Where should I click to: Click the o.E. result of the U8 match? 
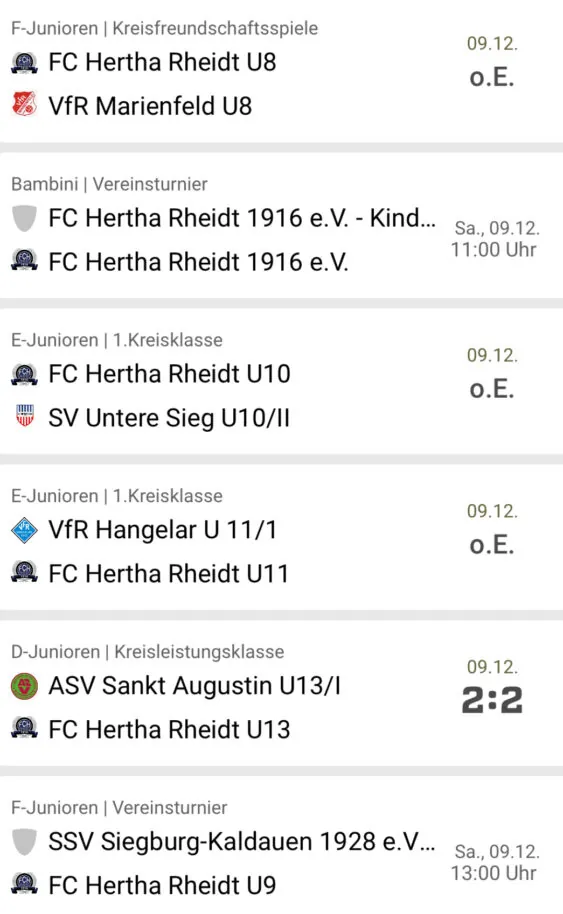[x=492, y=77]
